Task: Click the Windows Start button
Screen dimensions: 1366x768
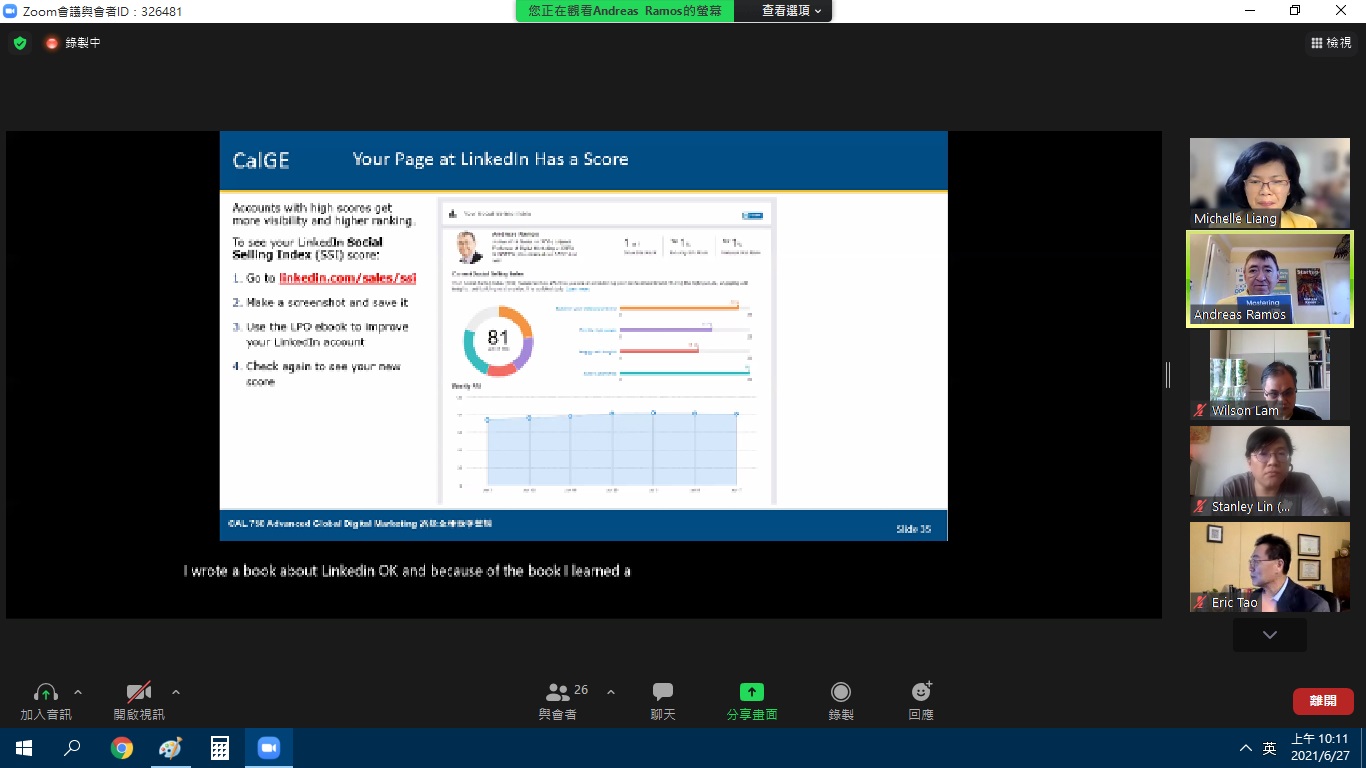Action: coord(24,748)
